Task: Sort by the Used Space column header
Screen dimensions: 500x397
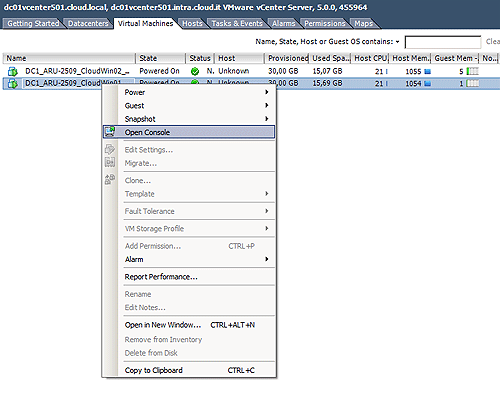Action: (x=330, y=58)
